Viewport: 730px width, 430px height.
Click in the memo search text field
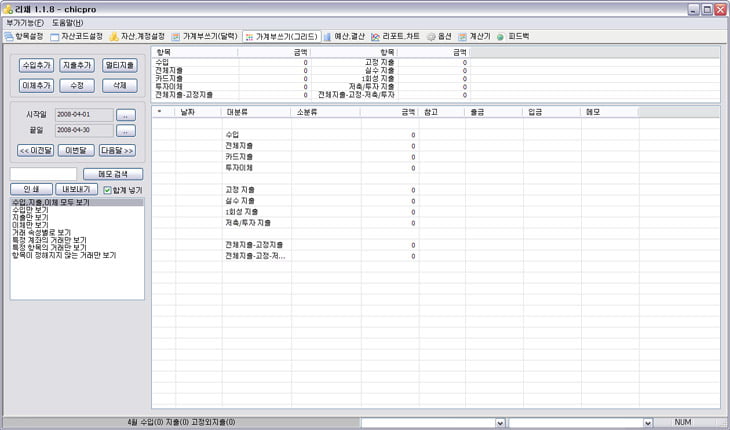coord(44,174)
